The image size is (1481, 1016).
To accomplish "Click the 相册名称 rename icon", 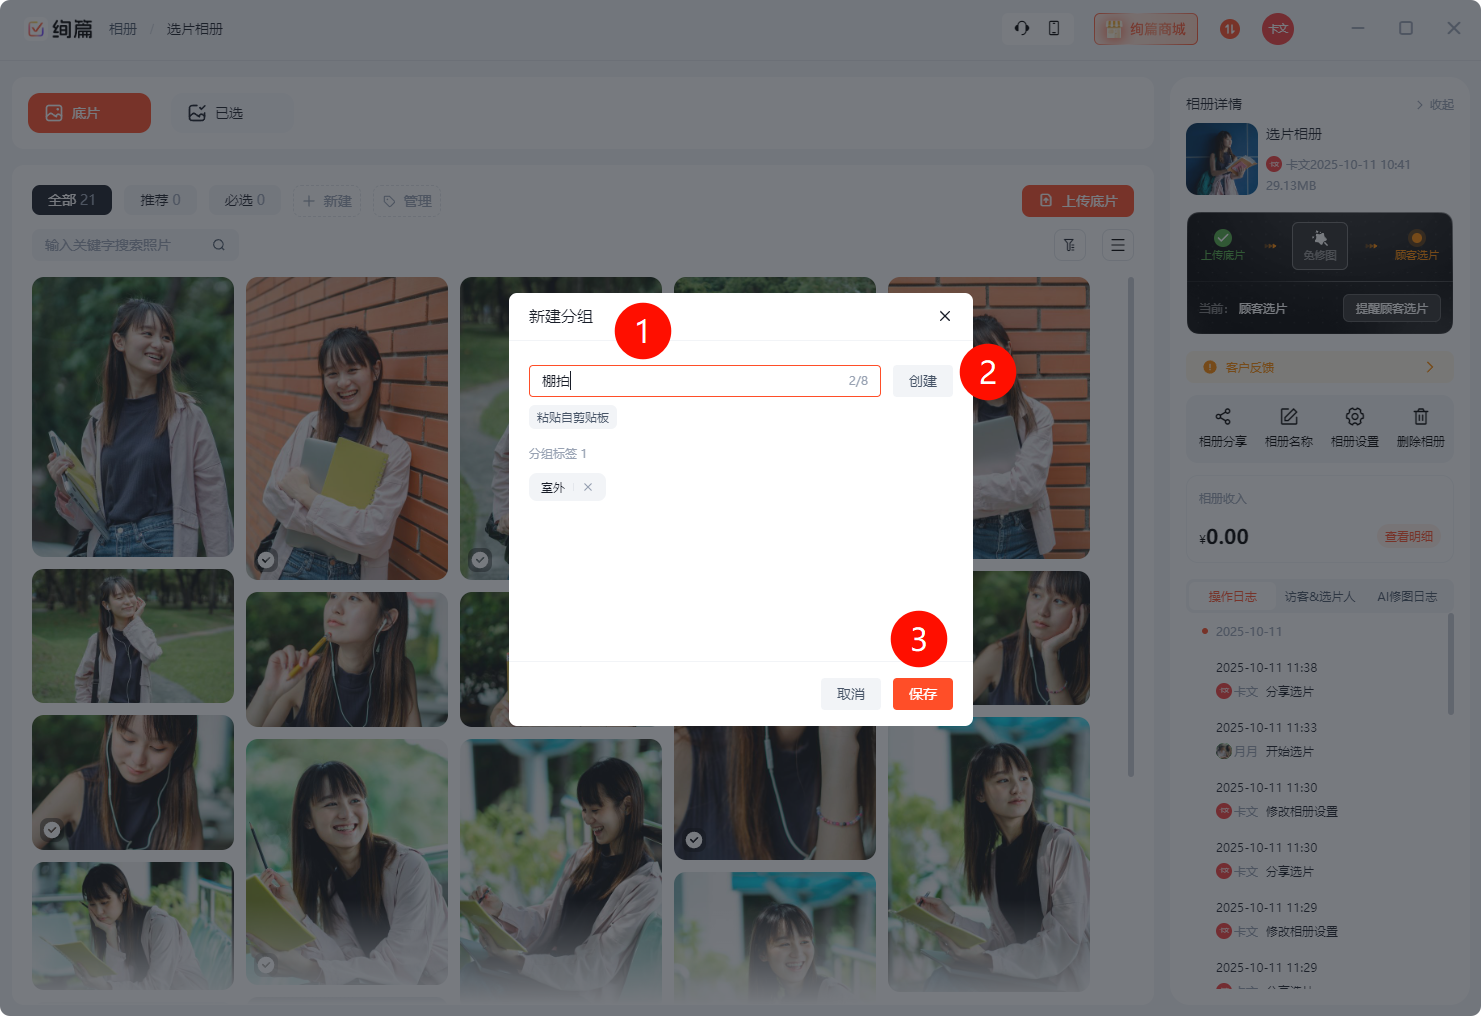I will [x=1288, y=417].
